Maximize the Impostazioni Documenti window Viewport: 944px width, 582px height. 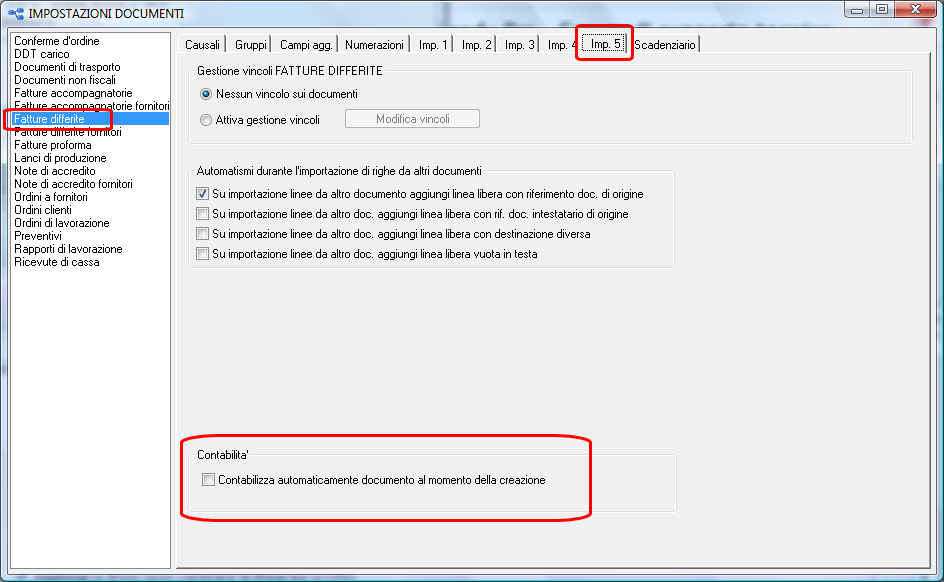tap(882, 9)
